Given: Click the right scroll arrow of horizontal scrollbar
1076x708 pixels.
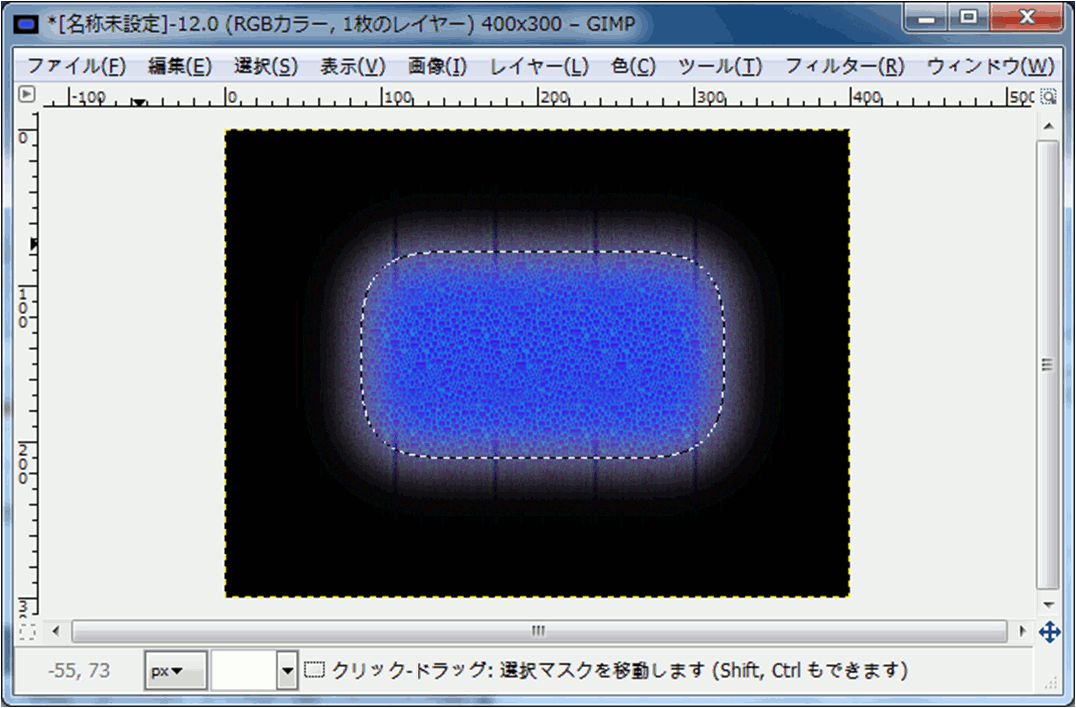Looking at the screenshot, I should point(1021,632).
